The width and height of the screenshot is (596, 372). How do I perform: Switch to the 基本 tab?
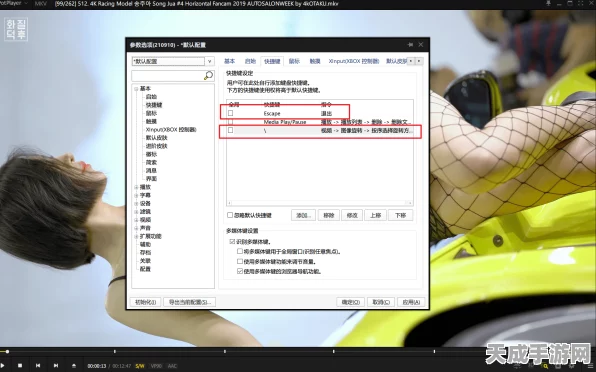tap(229, 61)
